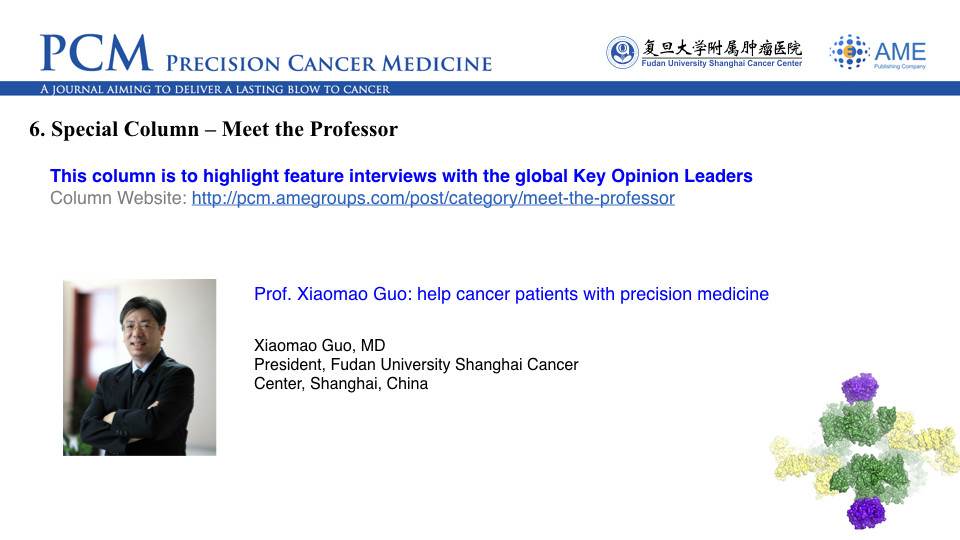Select the 'Xiaomao Guo, MD' name line
The image size is (960, 540).
coord(320,345)
